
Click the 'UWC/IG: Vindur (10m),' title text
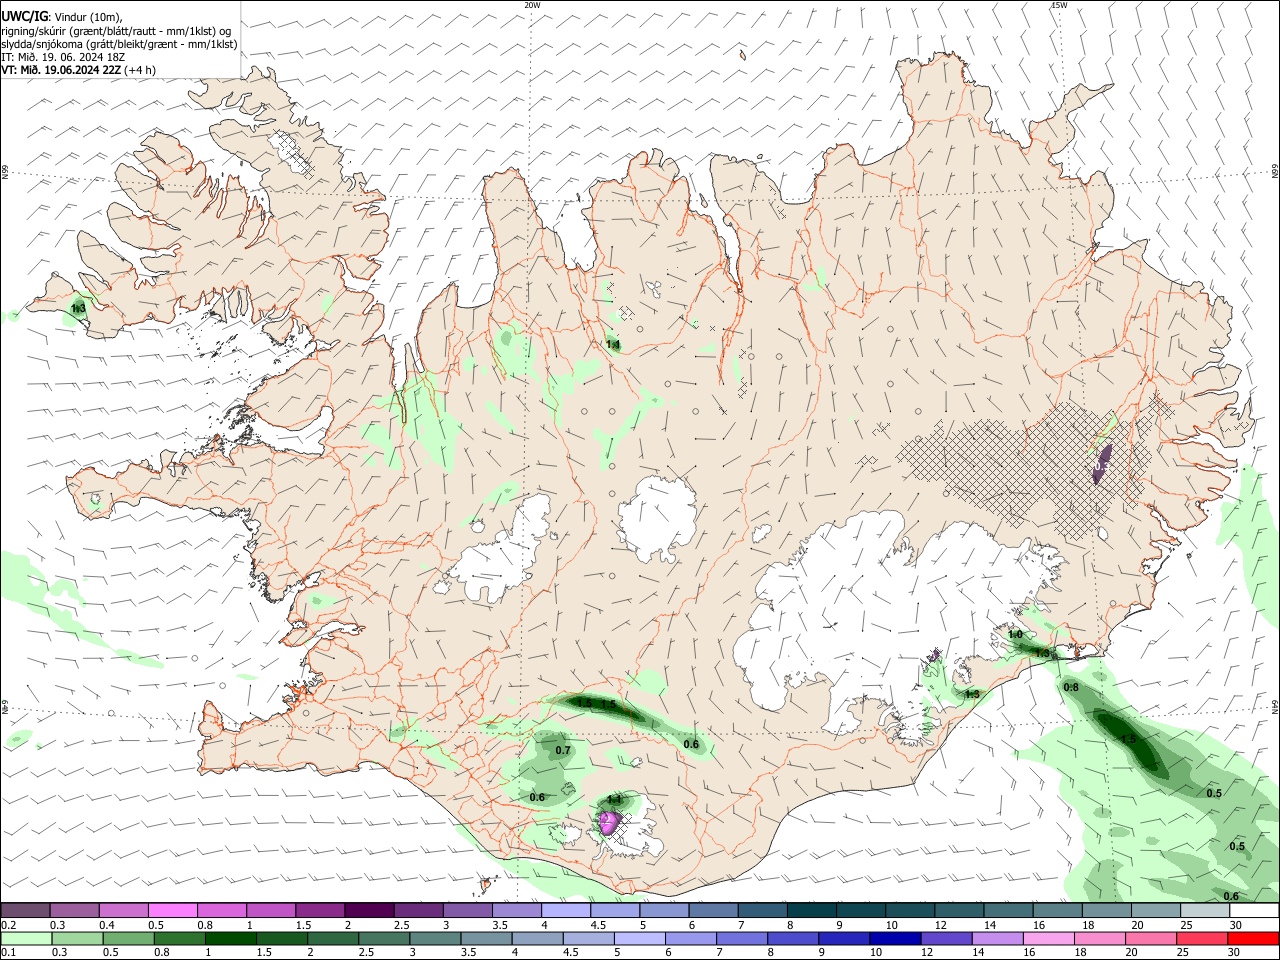pyautogui.click(x=62, y=16)
